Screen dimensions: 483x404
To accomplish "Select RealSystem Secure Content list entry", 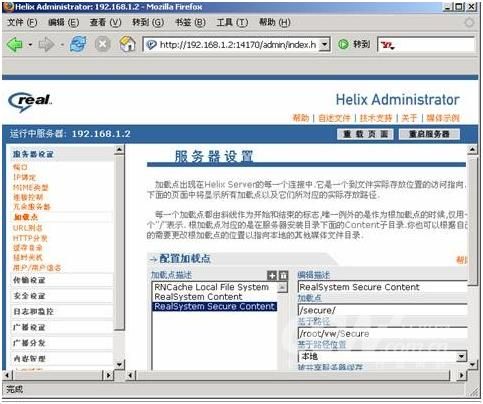I will click(x=215, y=306).
